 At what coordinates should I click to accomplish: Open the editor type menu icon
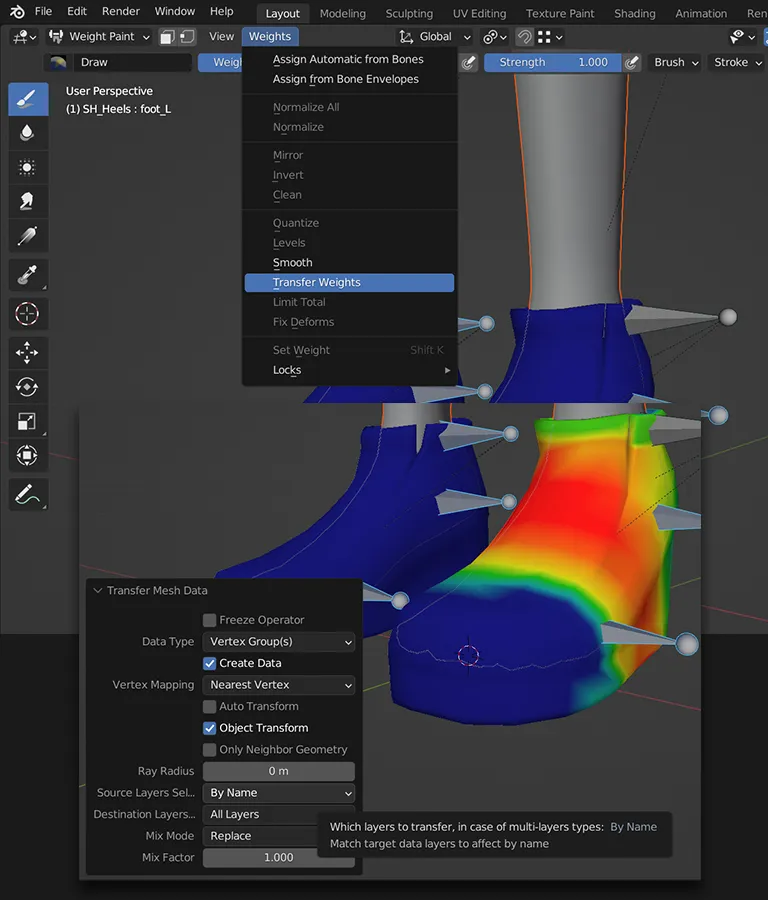coord(24,37)
